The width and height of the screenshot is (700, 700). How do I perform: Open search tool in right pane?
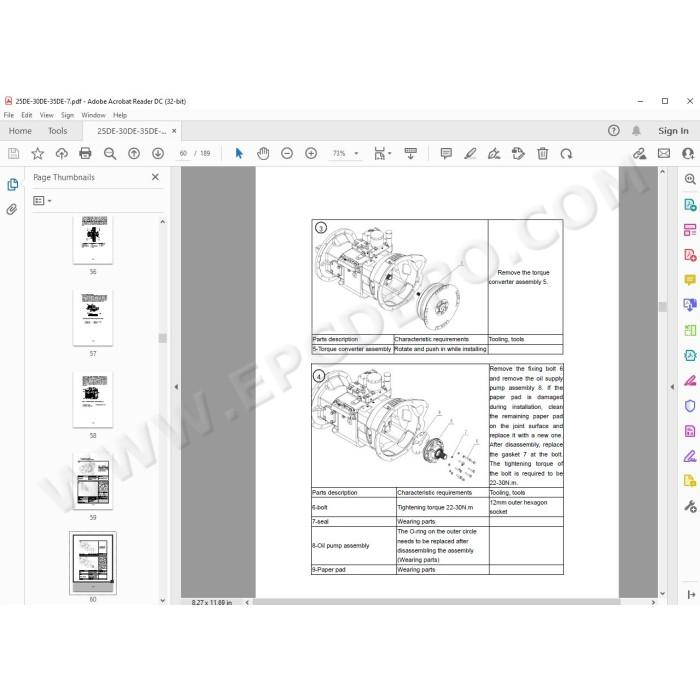(x=690, y=179)
